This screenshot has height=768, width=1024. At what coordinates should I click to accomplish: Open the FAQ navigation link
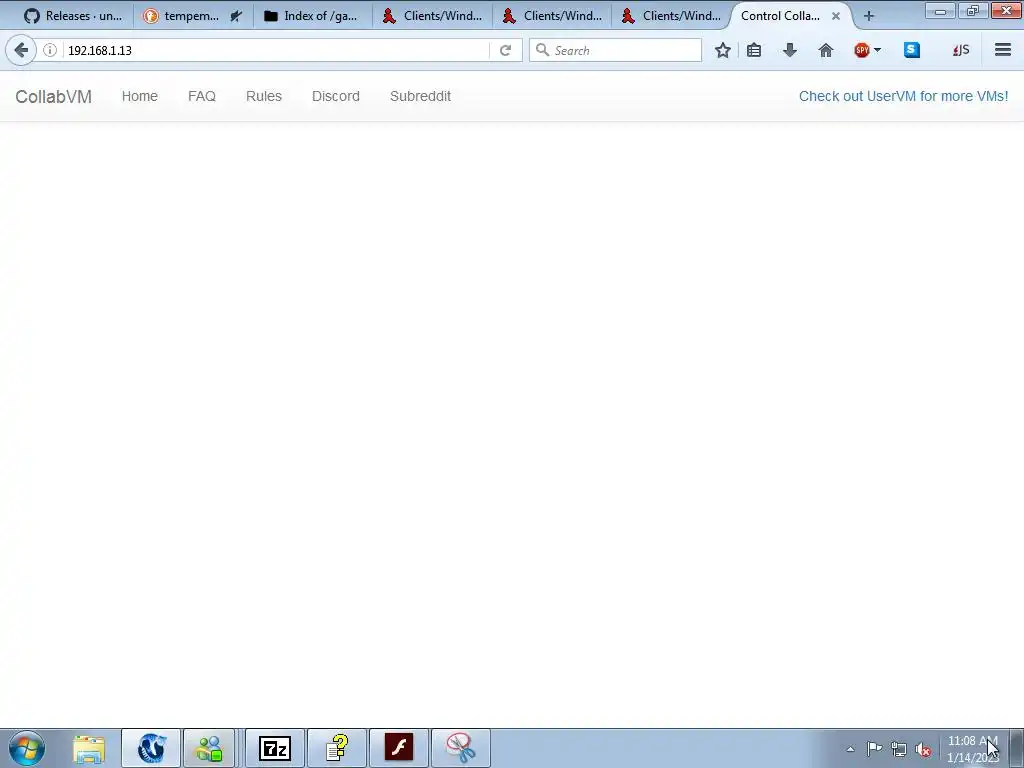click(202, 96)
